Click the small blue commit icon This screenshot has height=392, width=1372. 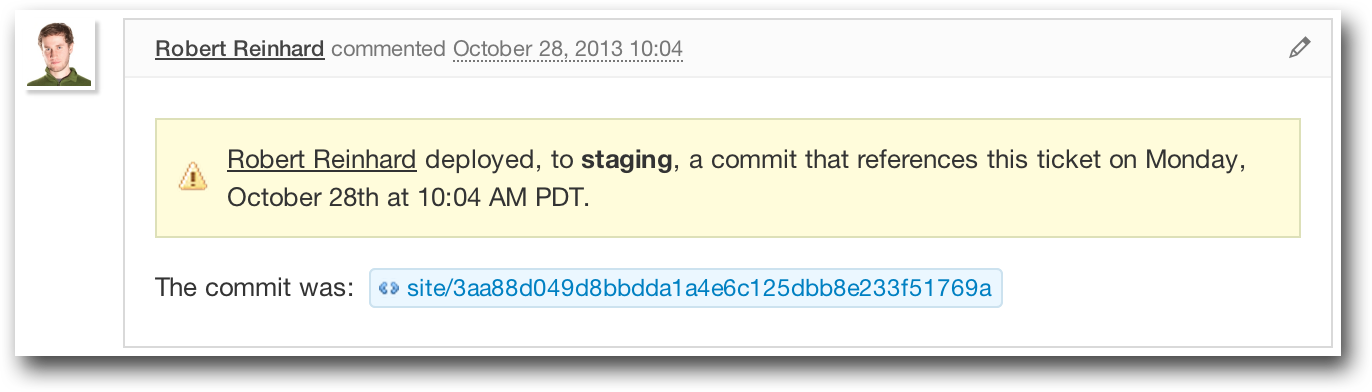click(389, 289)
